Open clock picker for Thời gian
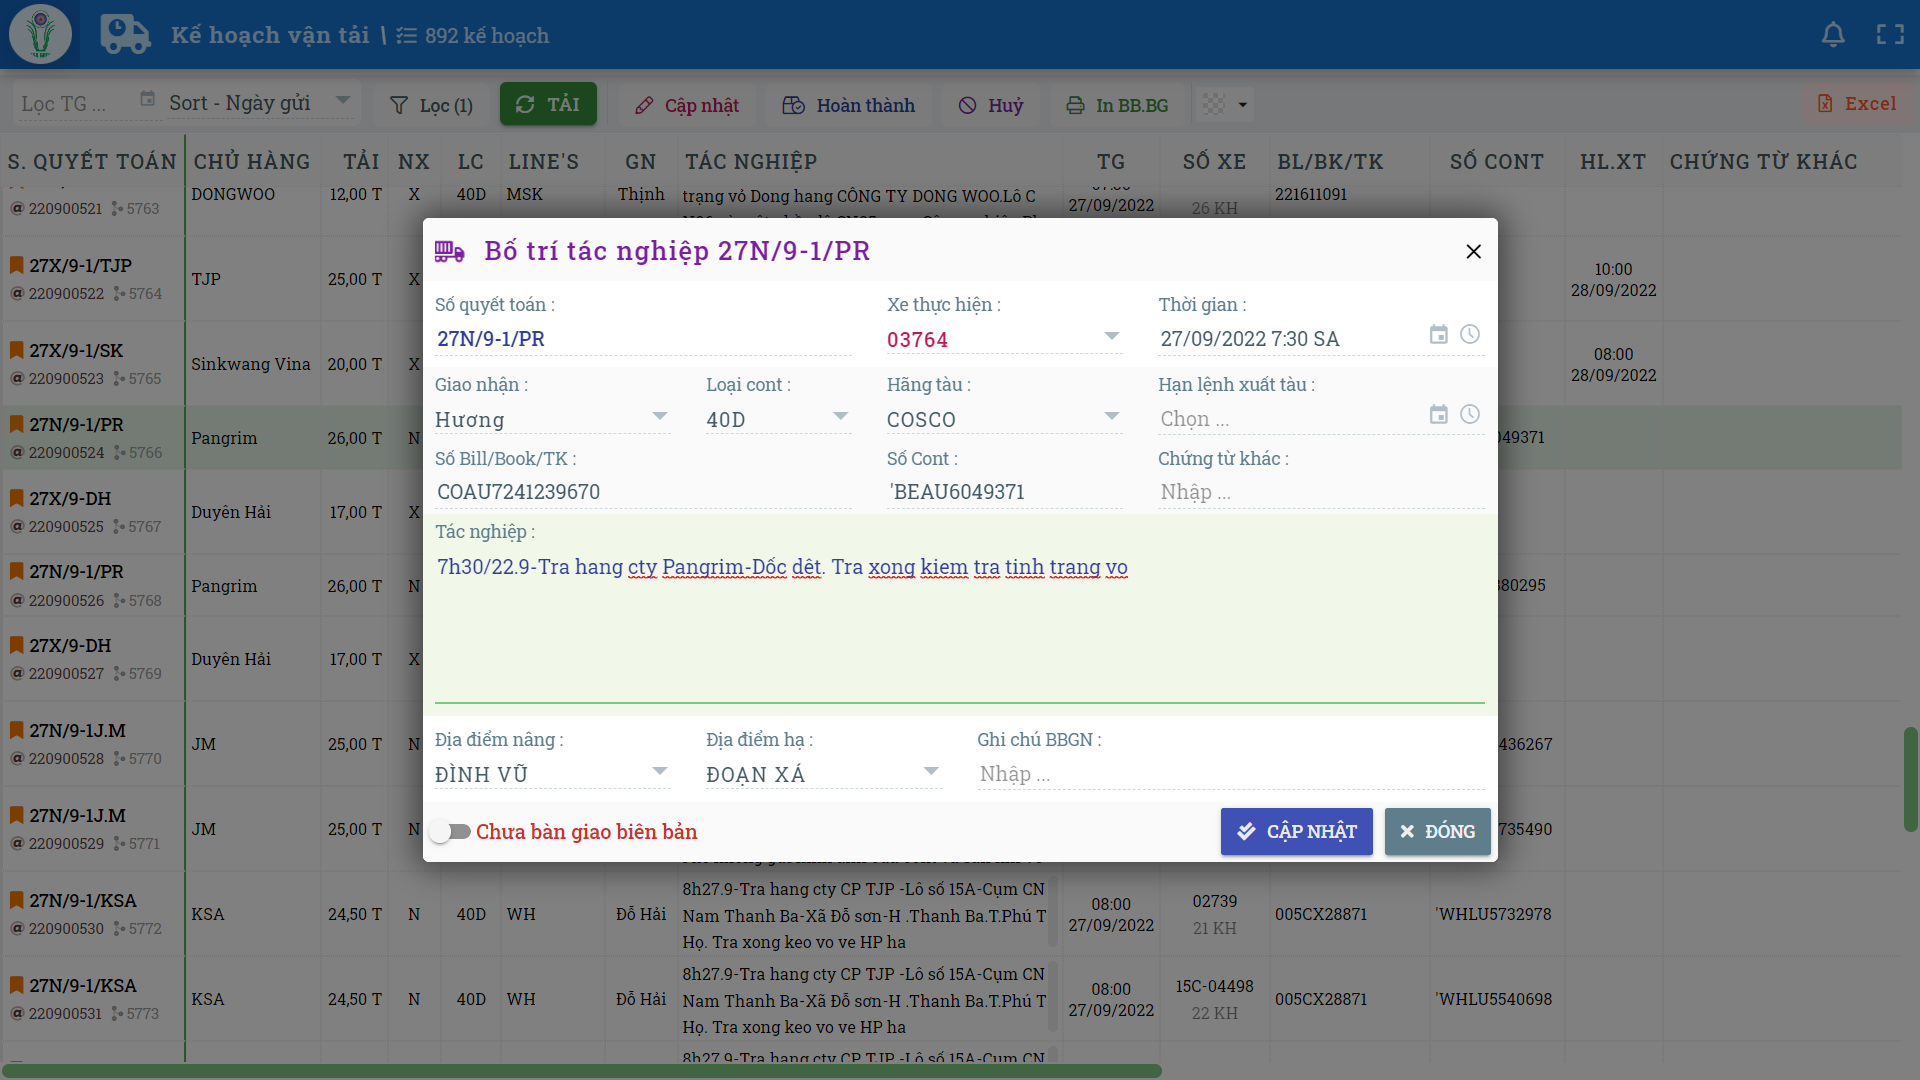1920x1080 pixels. click(x=1469, y=335)
